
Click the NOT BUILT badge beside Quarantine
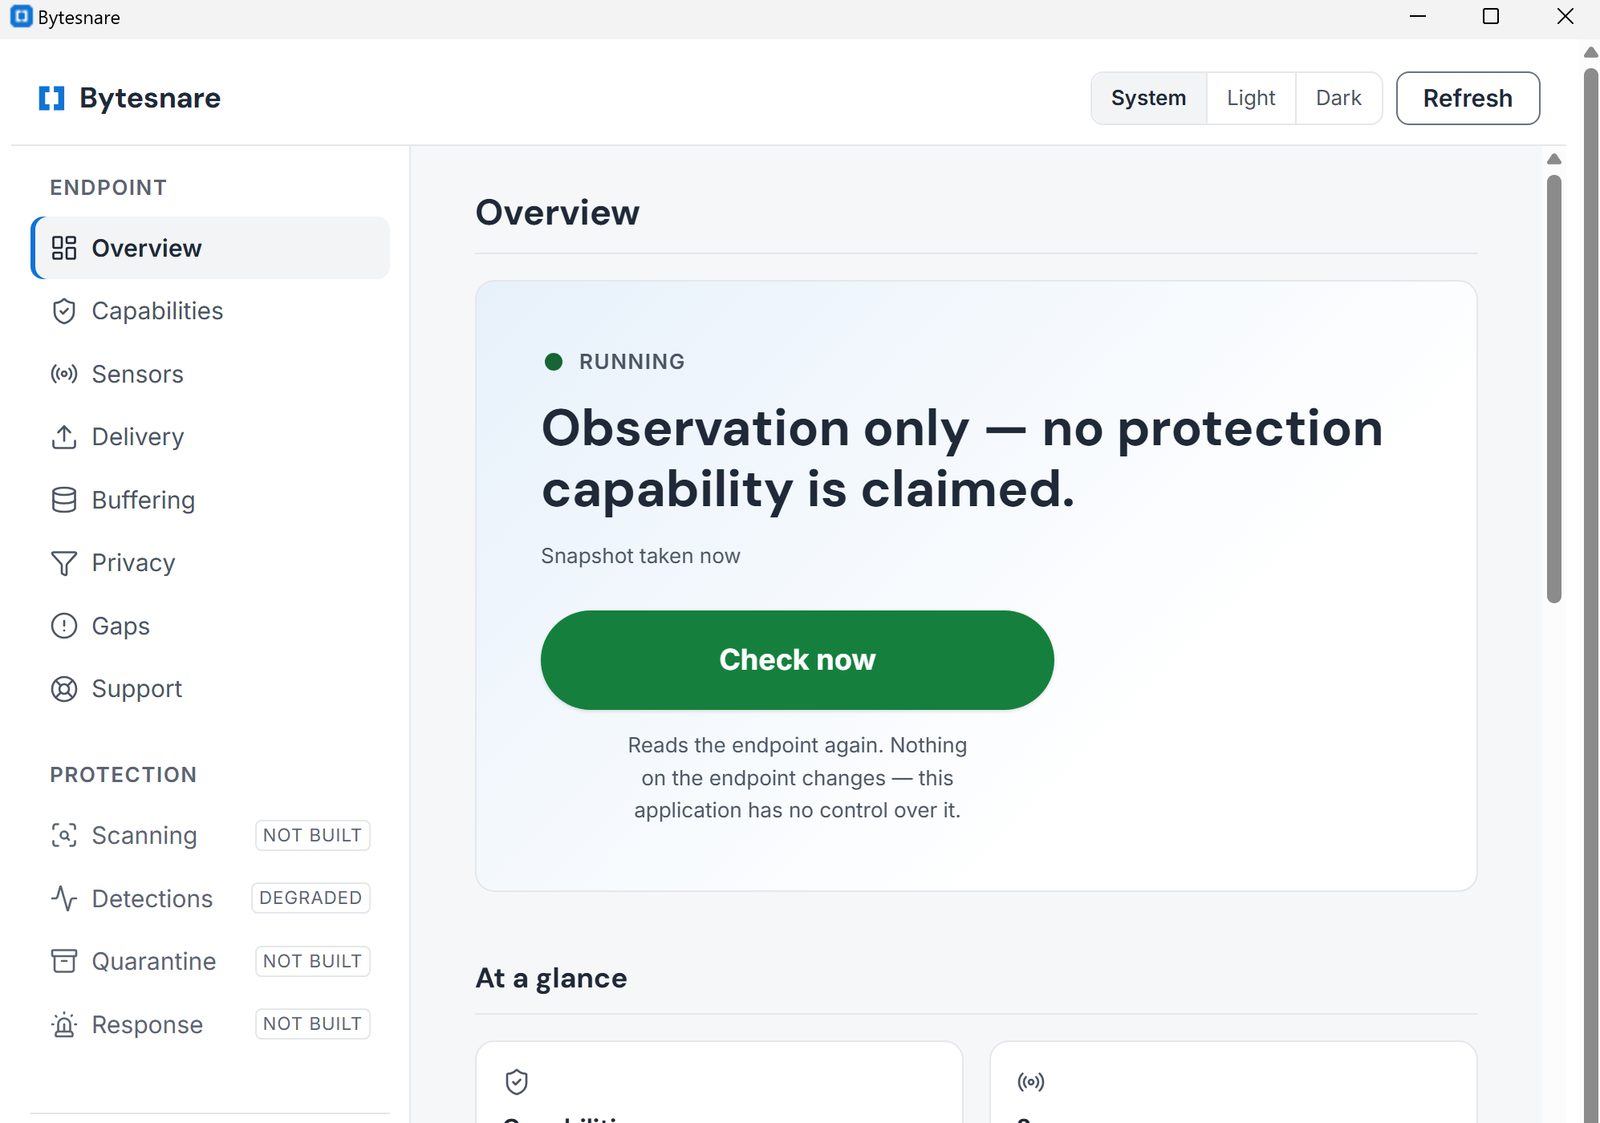click(x=312, y=961)
